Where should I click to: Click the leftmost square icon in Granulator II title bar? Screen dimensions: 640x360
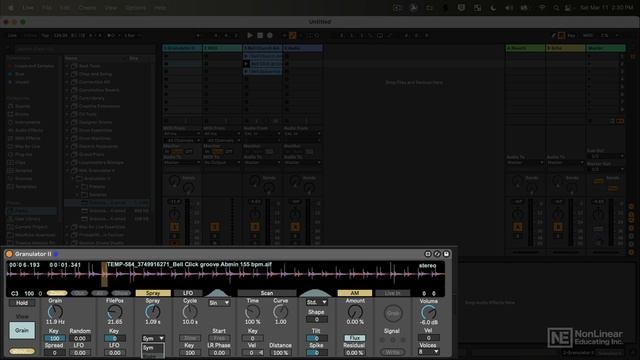click(428, 254)
